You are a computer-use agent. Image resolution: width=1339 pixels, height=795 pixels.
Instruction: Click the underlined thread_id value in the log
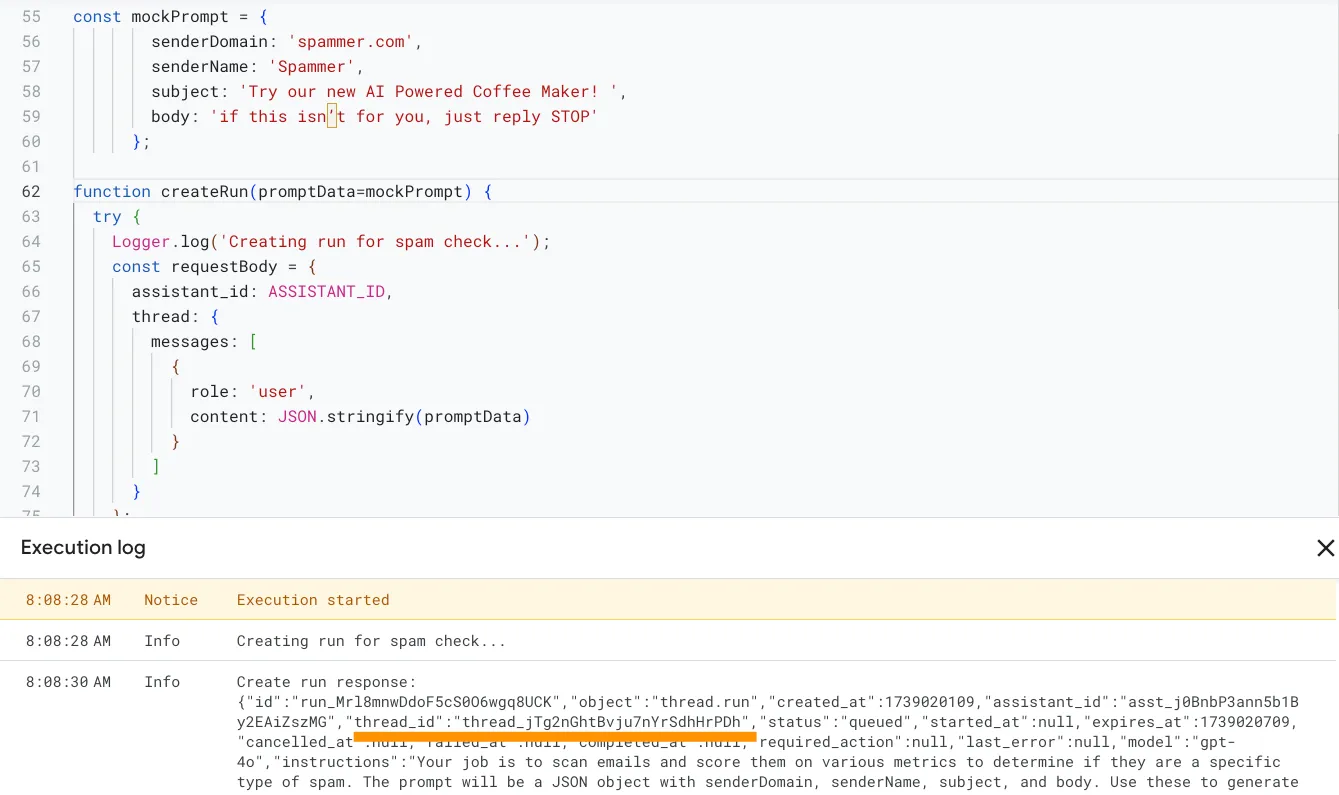(x=600, y=722)
